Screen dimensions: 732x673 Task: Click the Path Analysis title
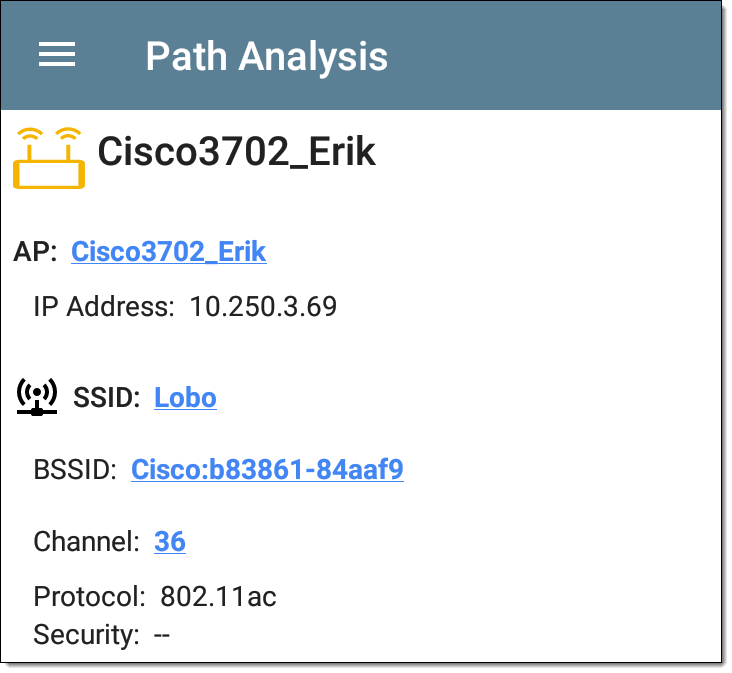pos(267,57)
